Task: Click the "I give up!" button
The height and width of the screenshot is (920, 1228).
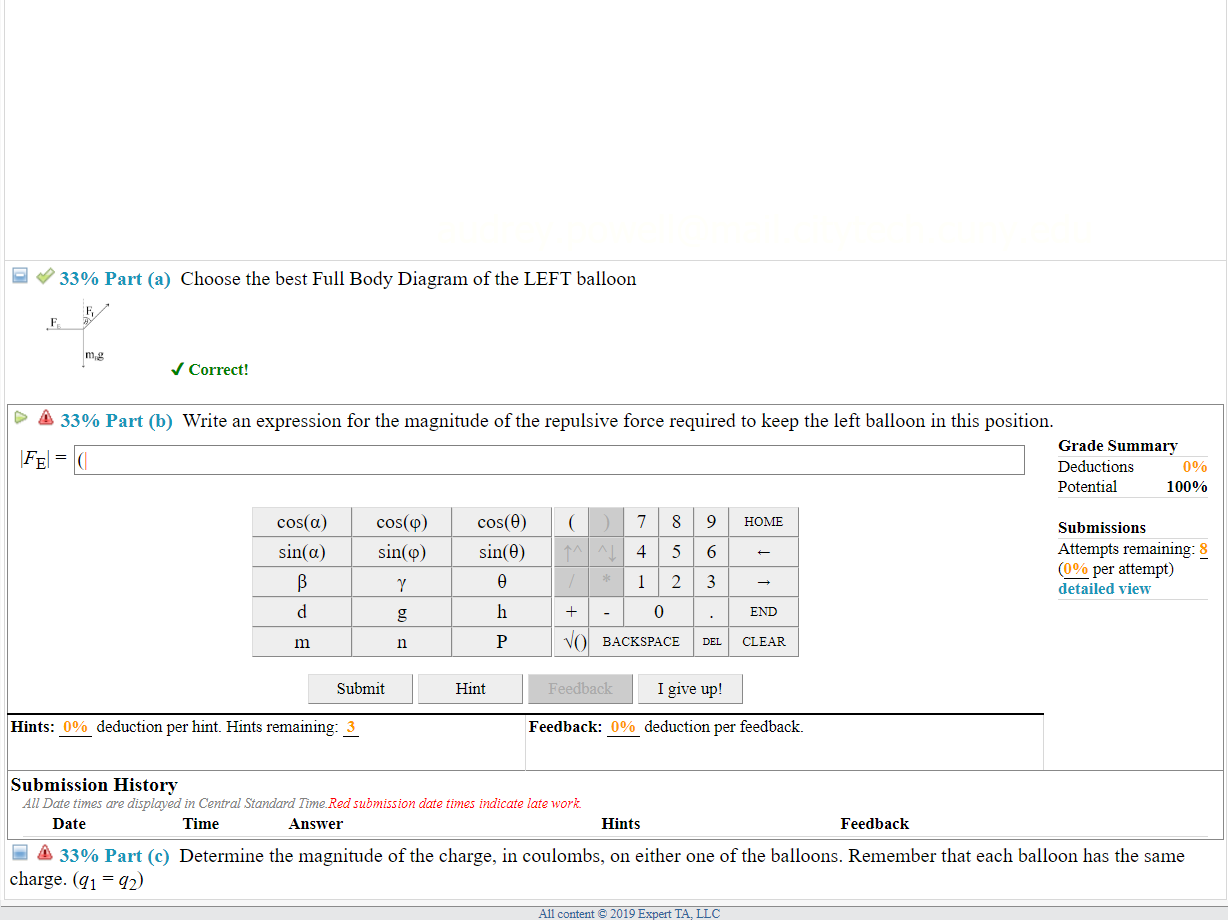Action: pyautogui.click(x=690, y=688)
